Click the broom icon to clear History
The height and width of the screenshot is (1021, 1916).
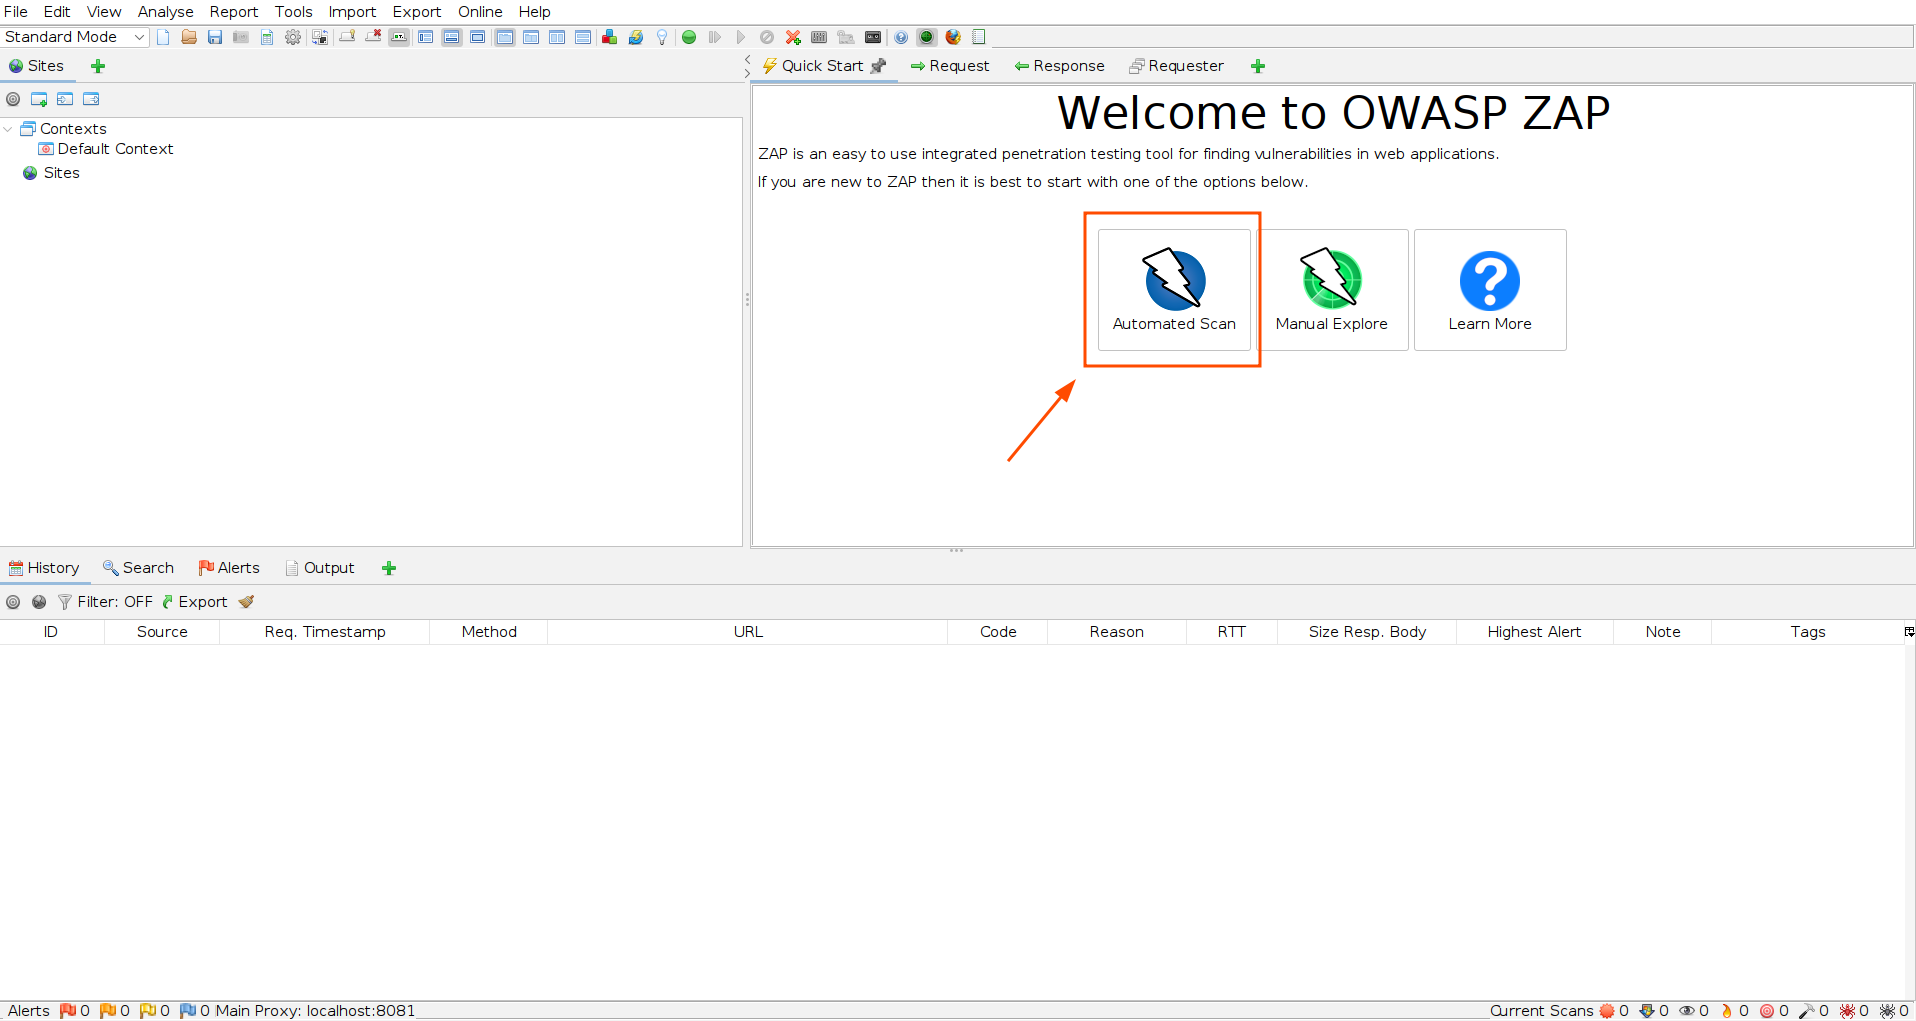[246, 602]
